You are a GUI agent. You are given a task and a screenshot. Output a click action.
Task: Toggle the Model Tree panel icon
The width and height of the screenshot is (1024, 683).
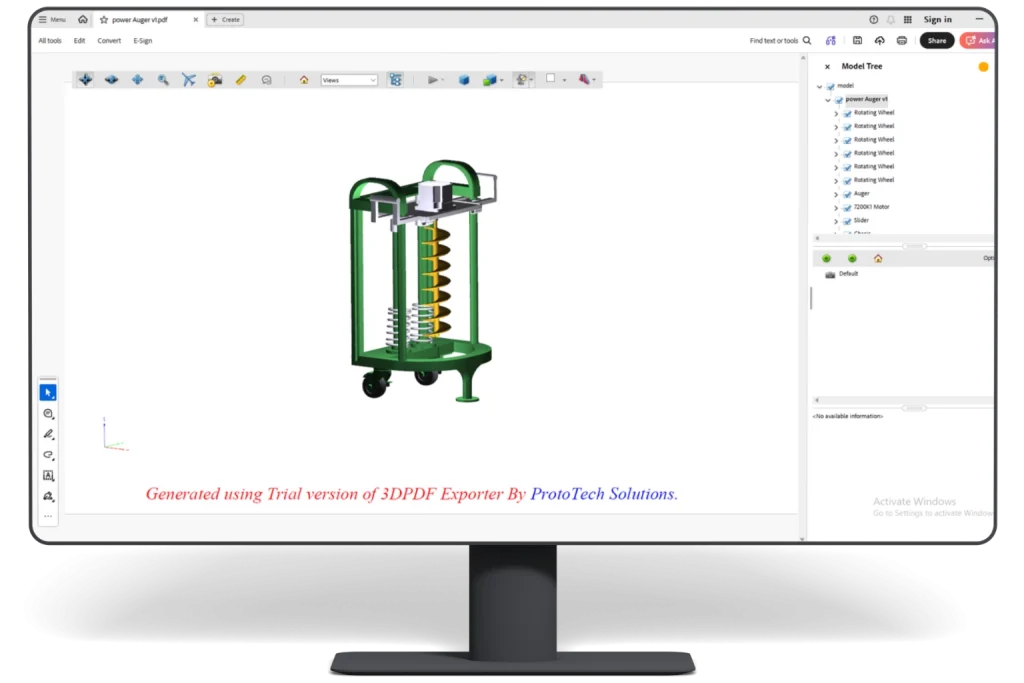point(394,79)
